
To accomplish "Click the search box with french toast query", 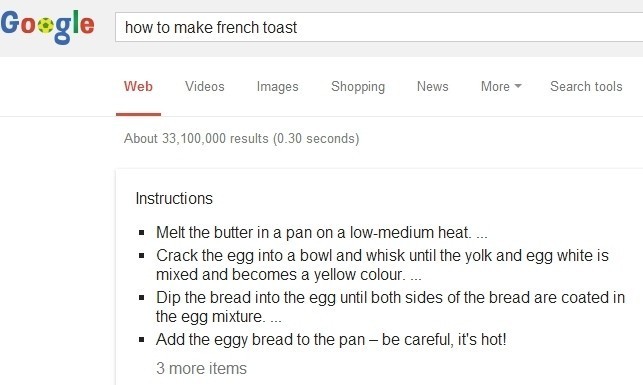I will (x=379, y=27).
